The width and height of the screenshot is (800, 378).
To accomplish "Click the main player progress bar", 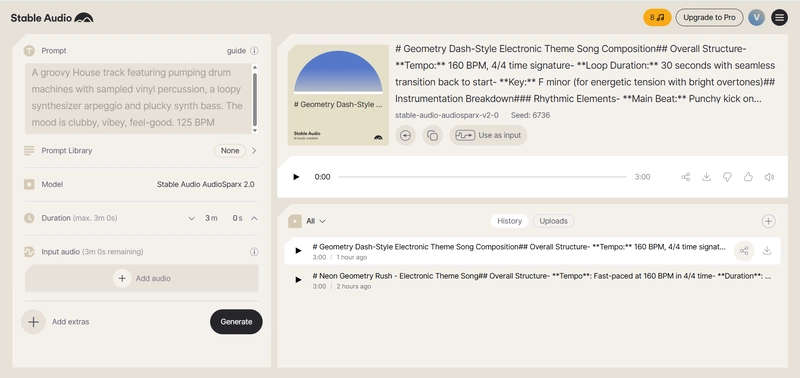I will (482, 177).
